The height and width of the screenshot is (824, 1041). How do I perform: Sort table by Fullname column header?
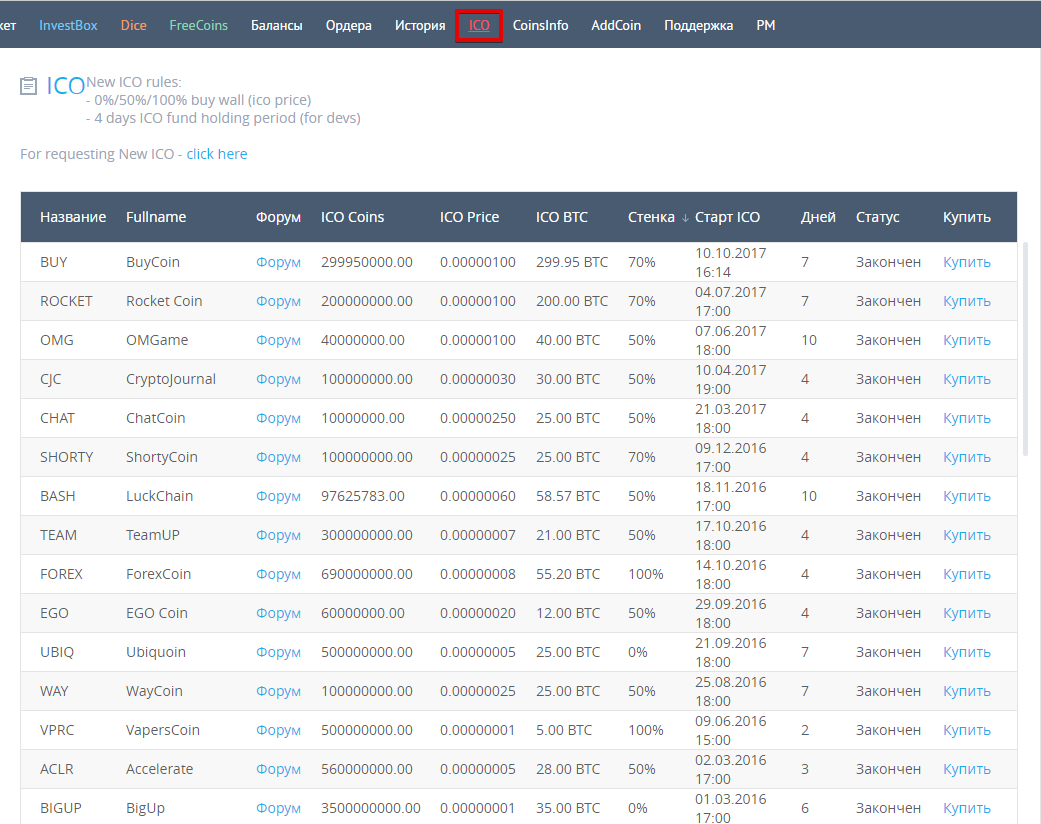pos(156,217)
